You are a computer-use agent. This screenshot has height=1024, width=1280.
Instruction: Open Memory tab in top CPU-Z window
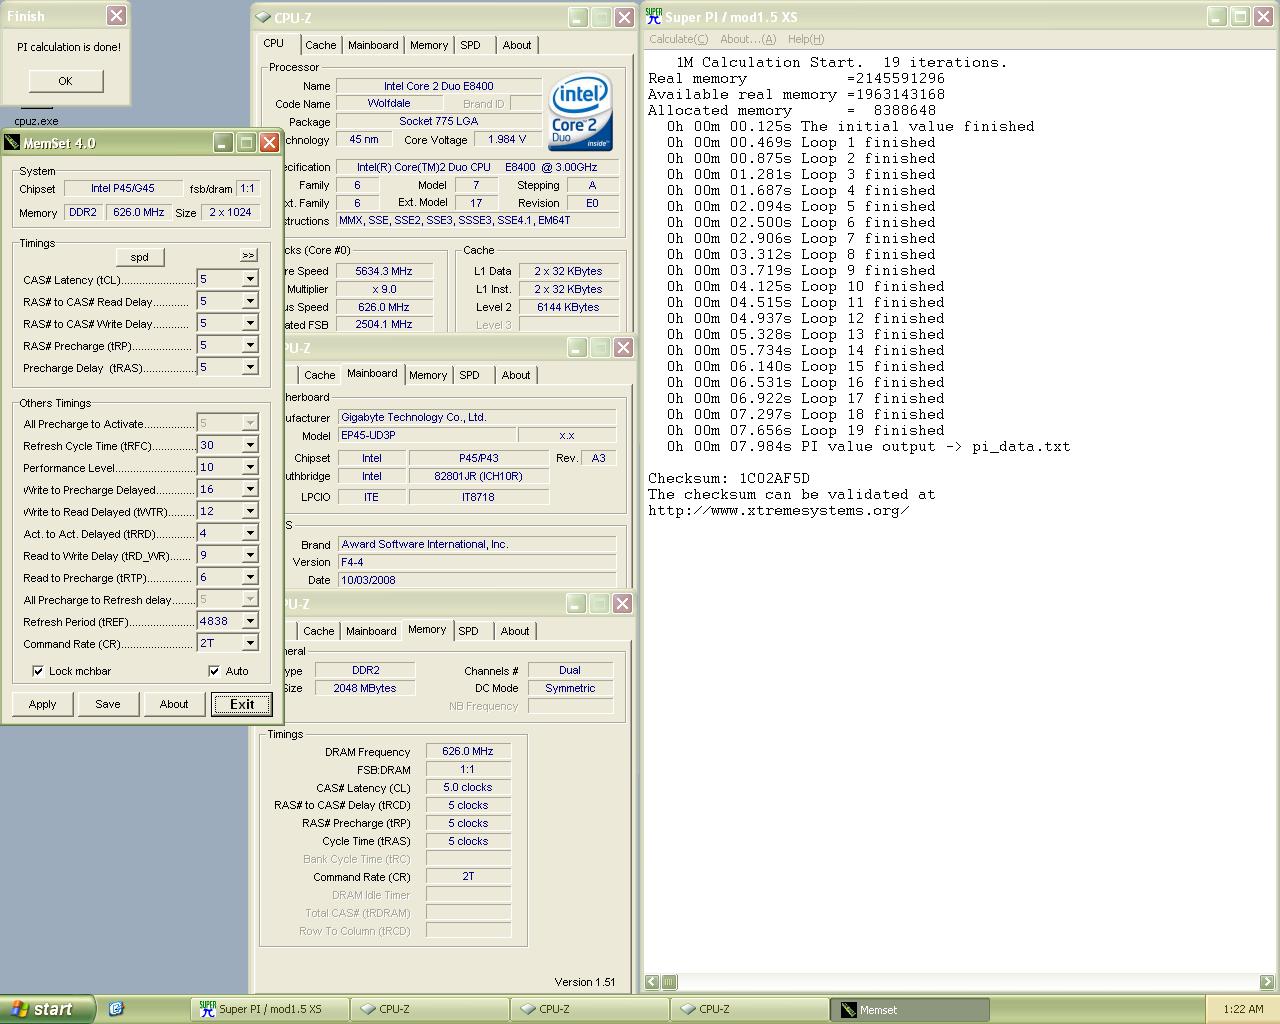pos(429,45)
